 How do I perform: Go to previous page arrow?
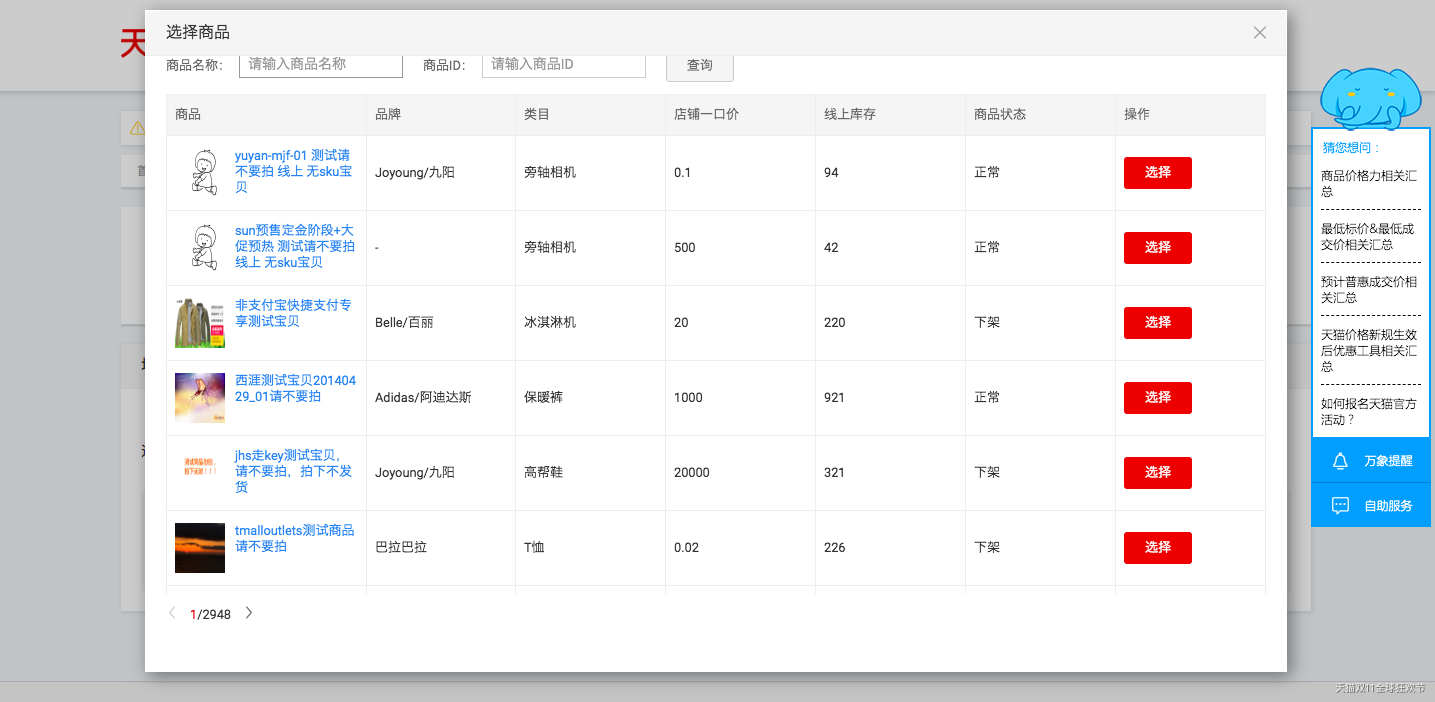coord(172,613)
